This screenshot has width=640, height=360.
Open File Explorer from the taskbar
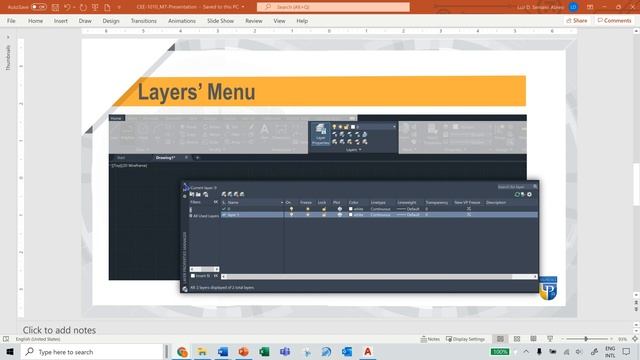202,351
